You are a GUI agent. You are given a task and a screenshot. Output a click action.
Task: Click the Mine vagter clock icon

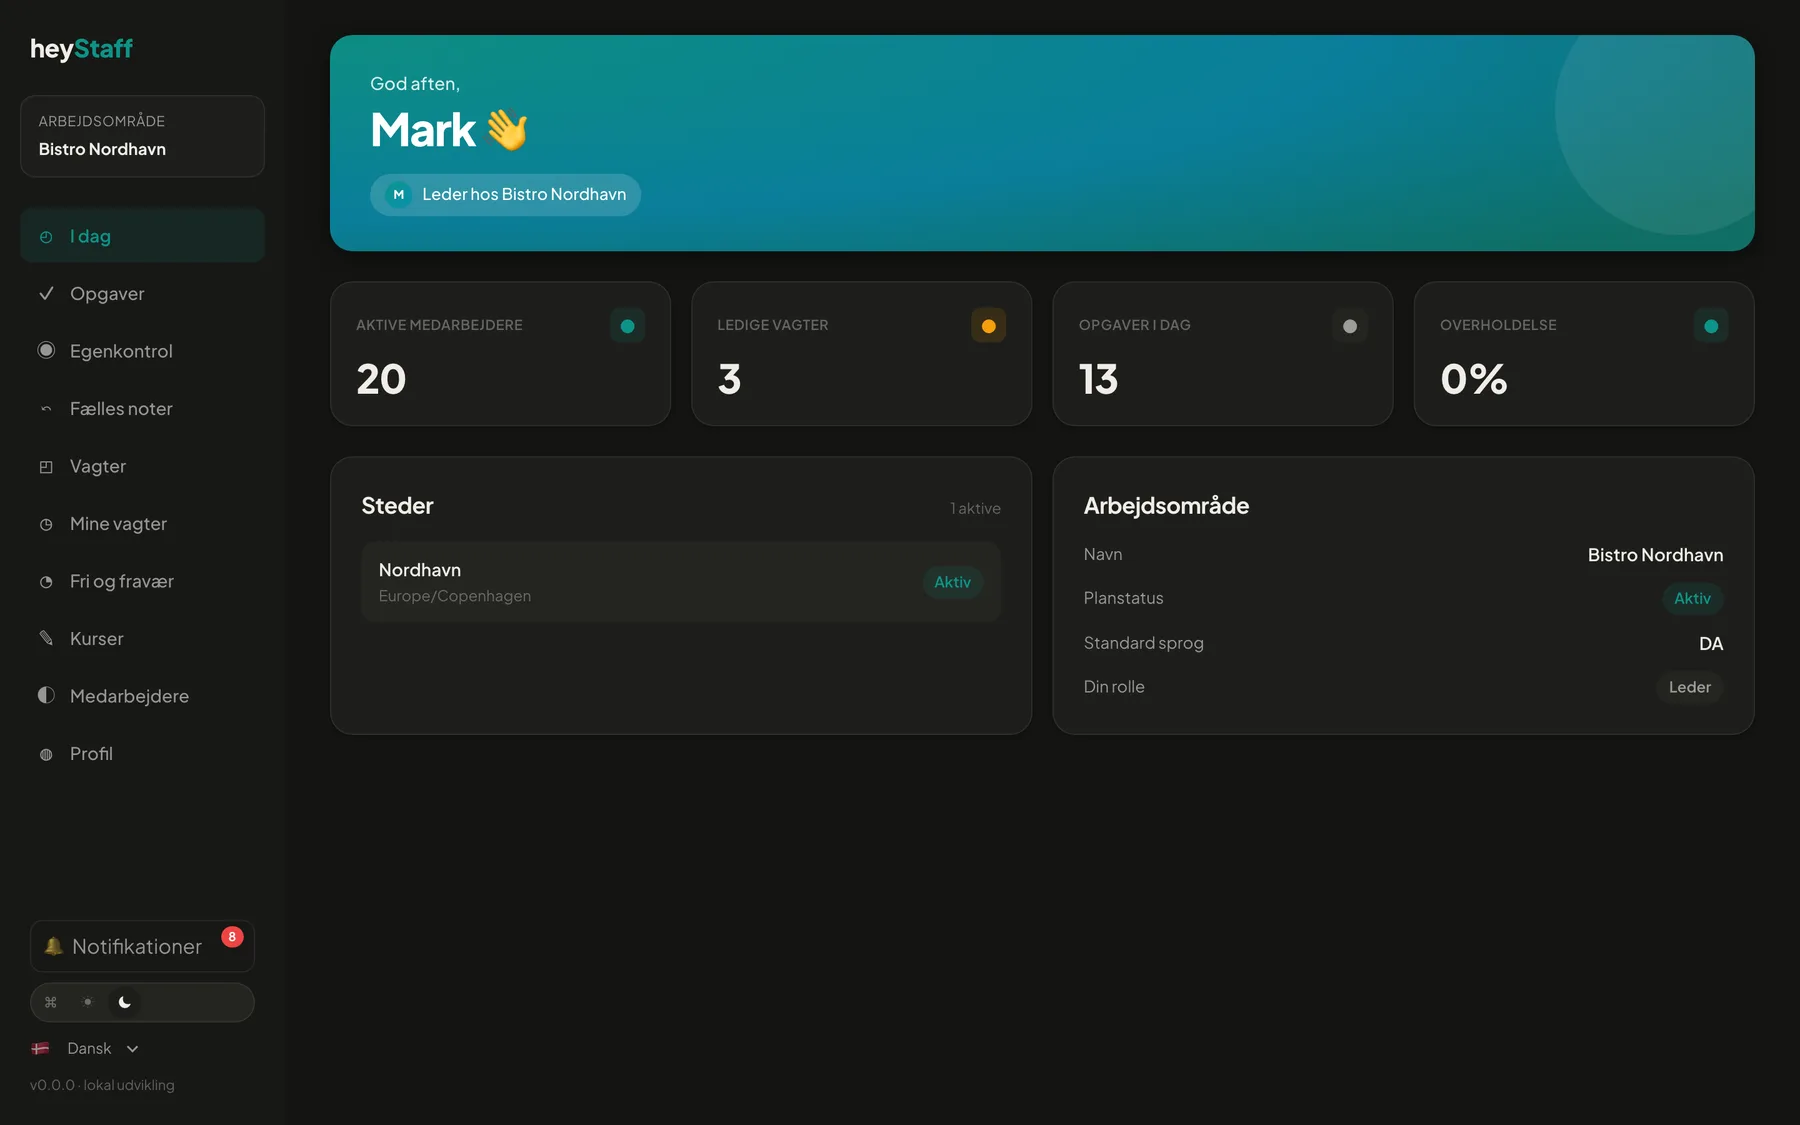[46, 524]
